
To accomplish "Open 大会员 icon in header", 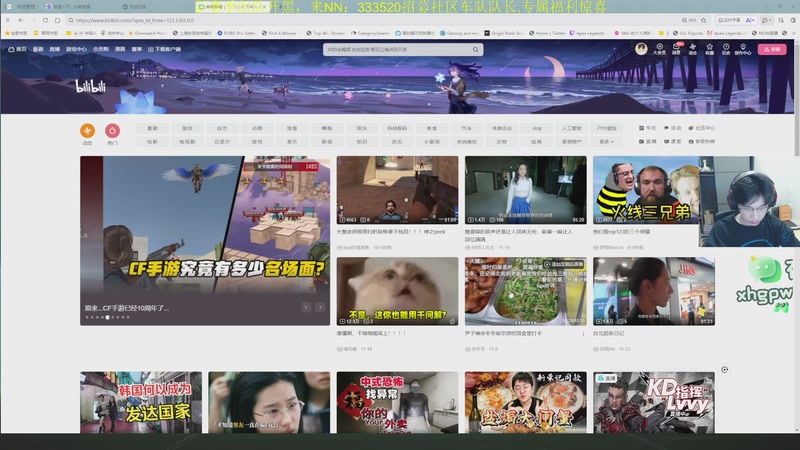I will (x=659, y=49).
